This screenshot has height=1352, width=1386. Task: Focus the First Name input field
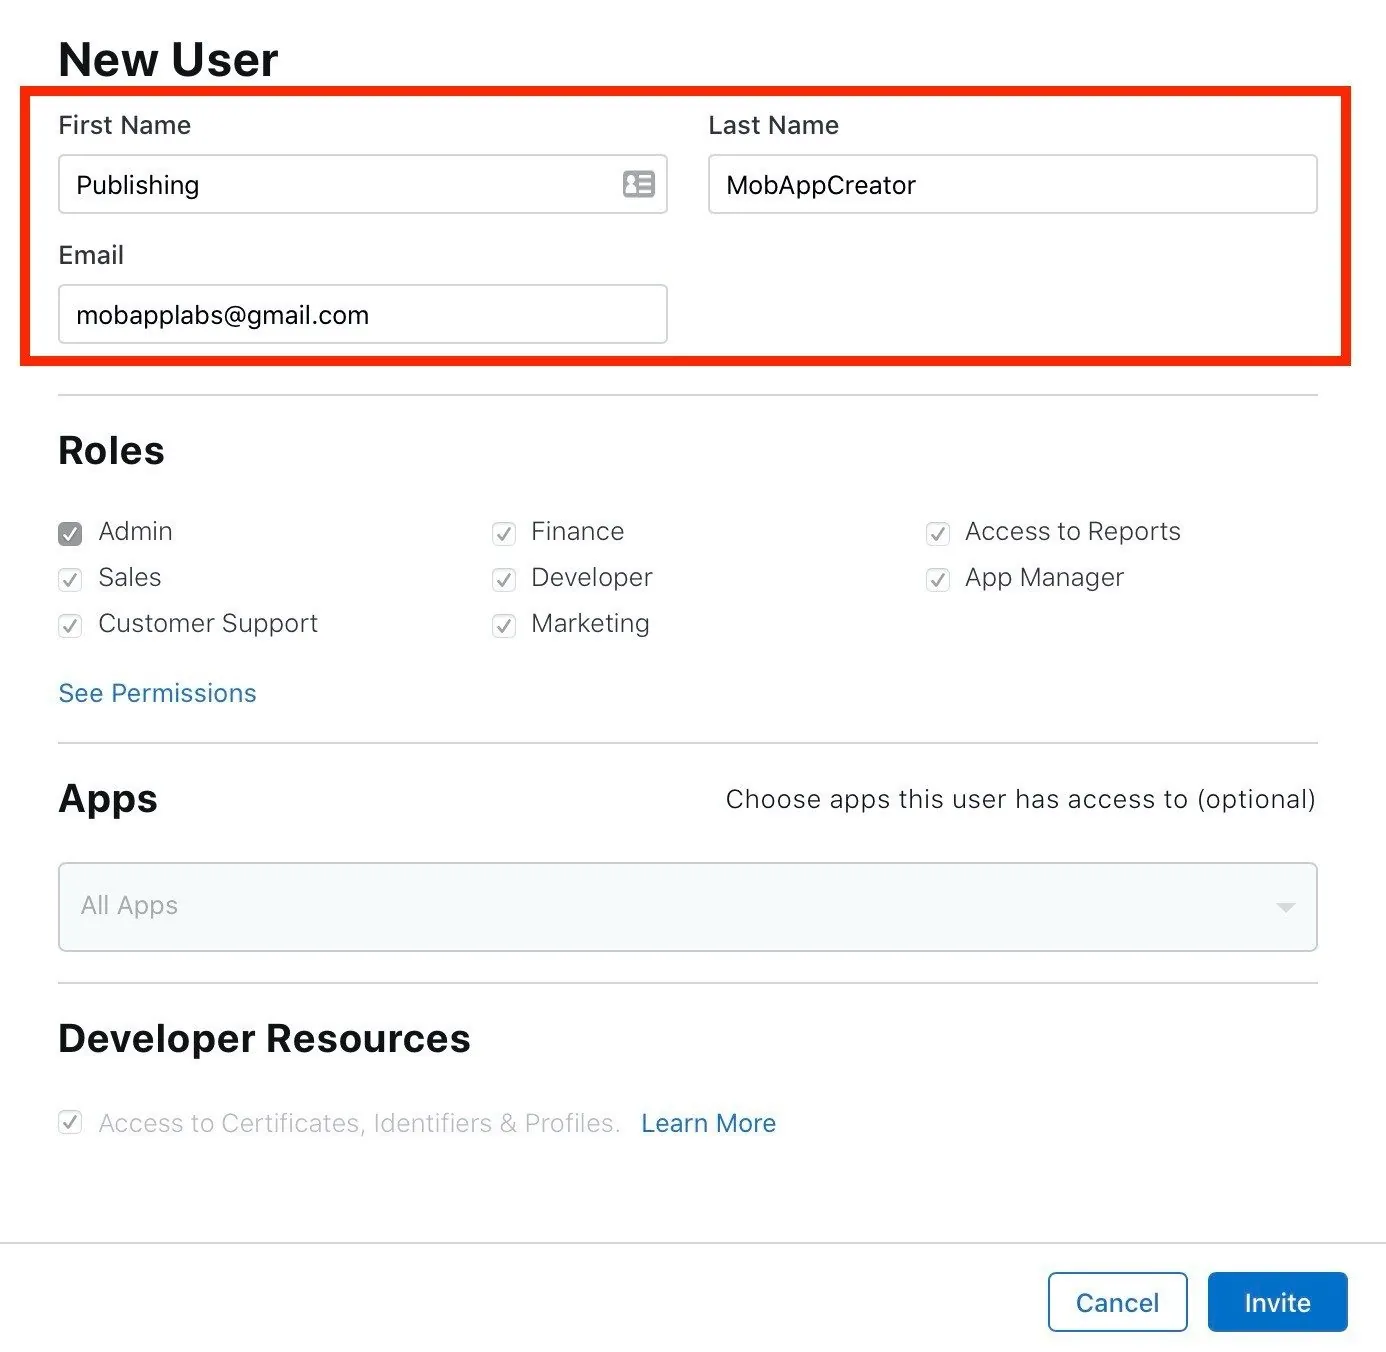(x=363, y=184)
